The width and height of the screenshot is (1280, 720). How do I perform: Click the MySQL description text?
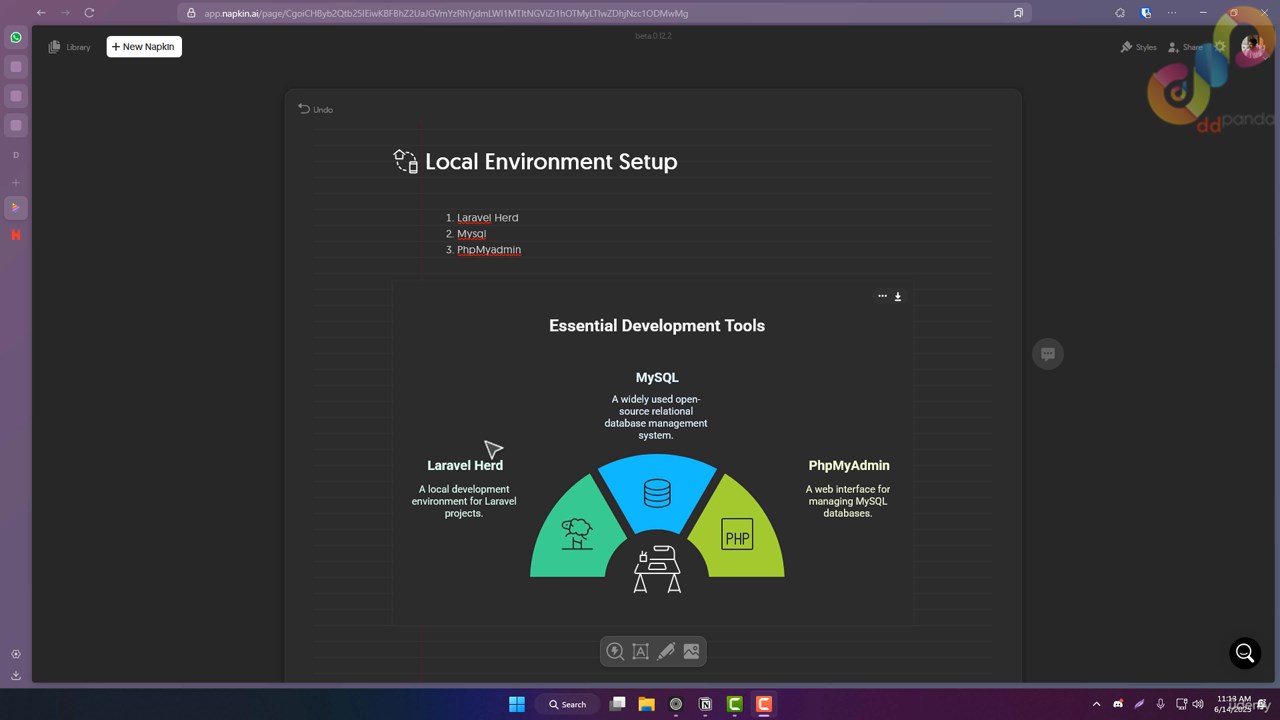point(656,417)
